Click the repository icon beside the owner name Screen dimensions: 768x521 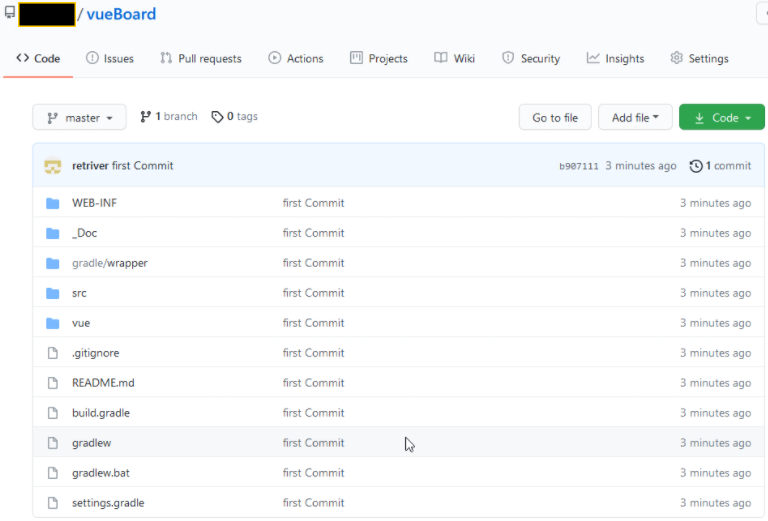[9, 12]
